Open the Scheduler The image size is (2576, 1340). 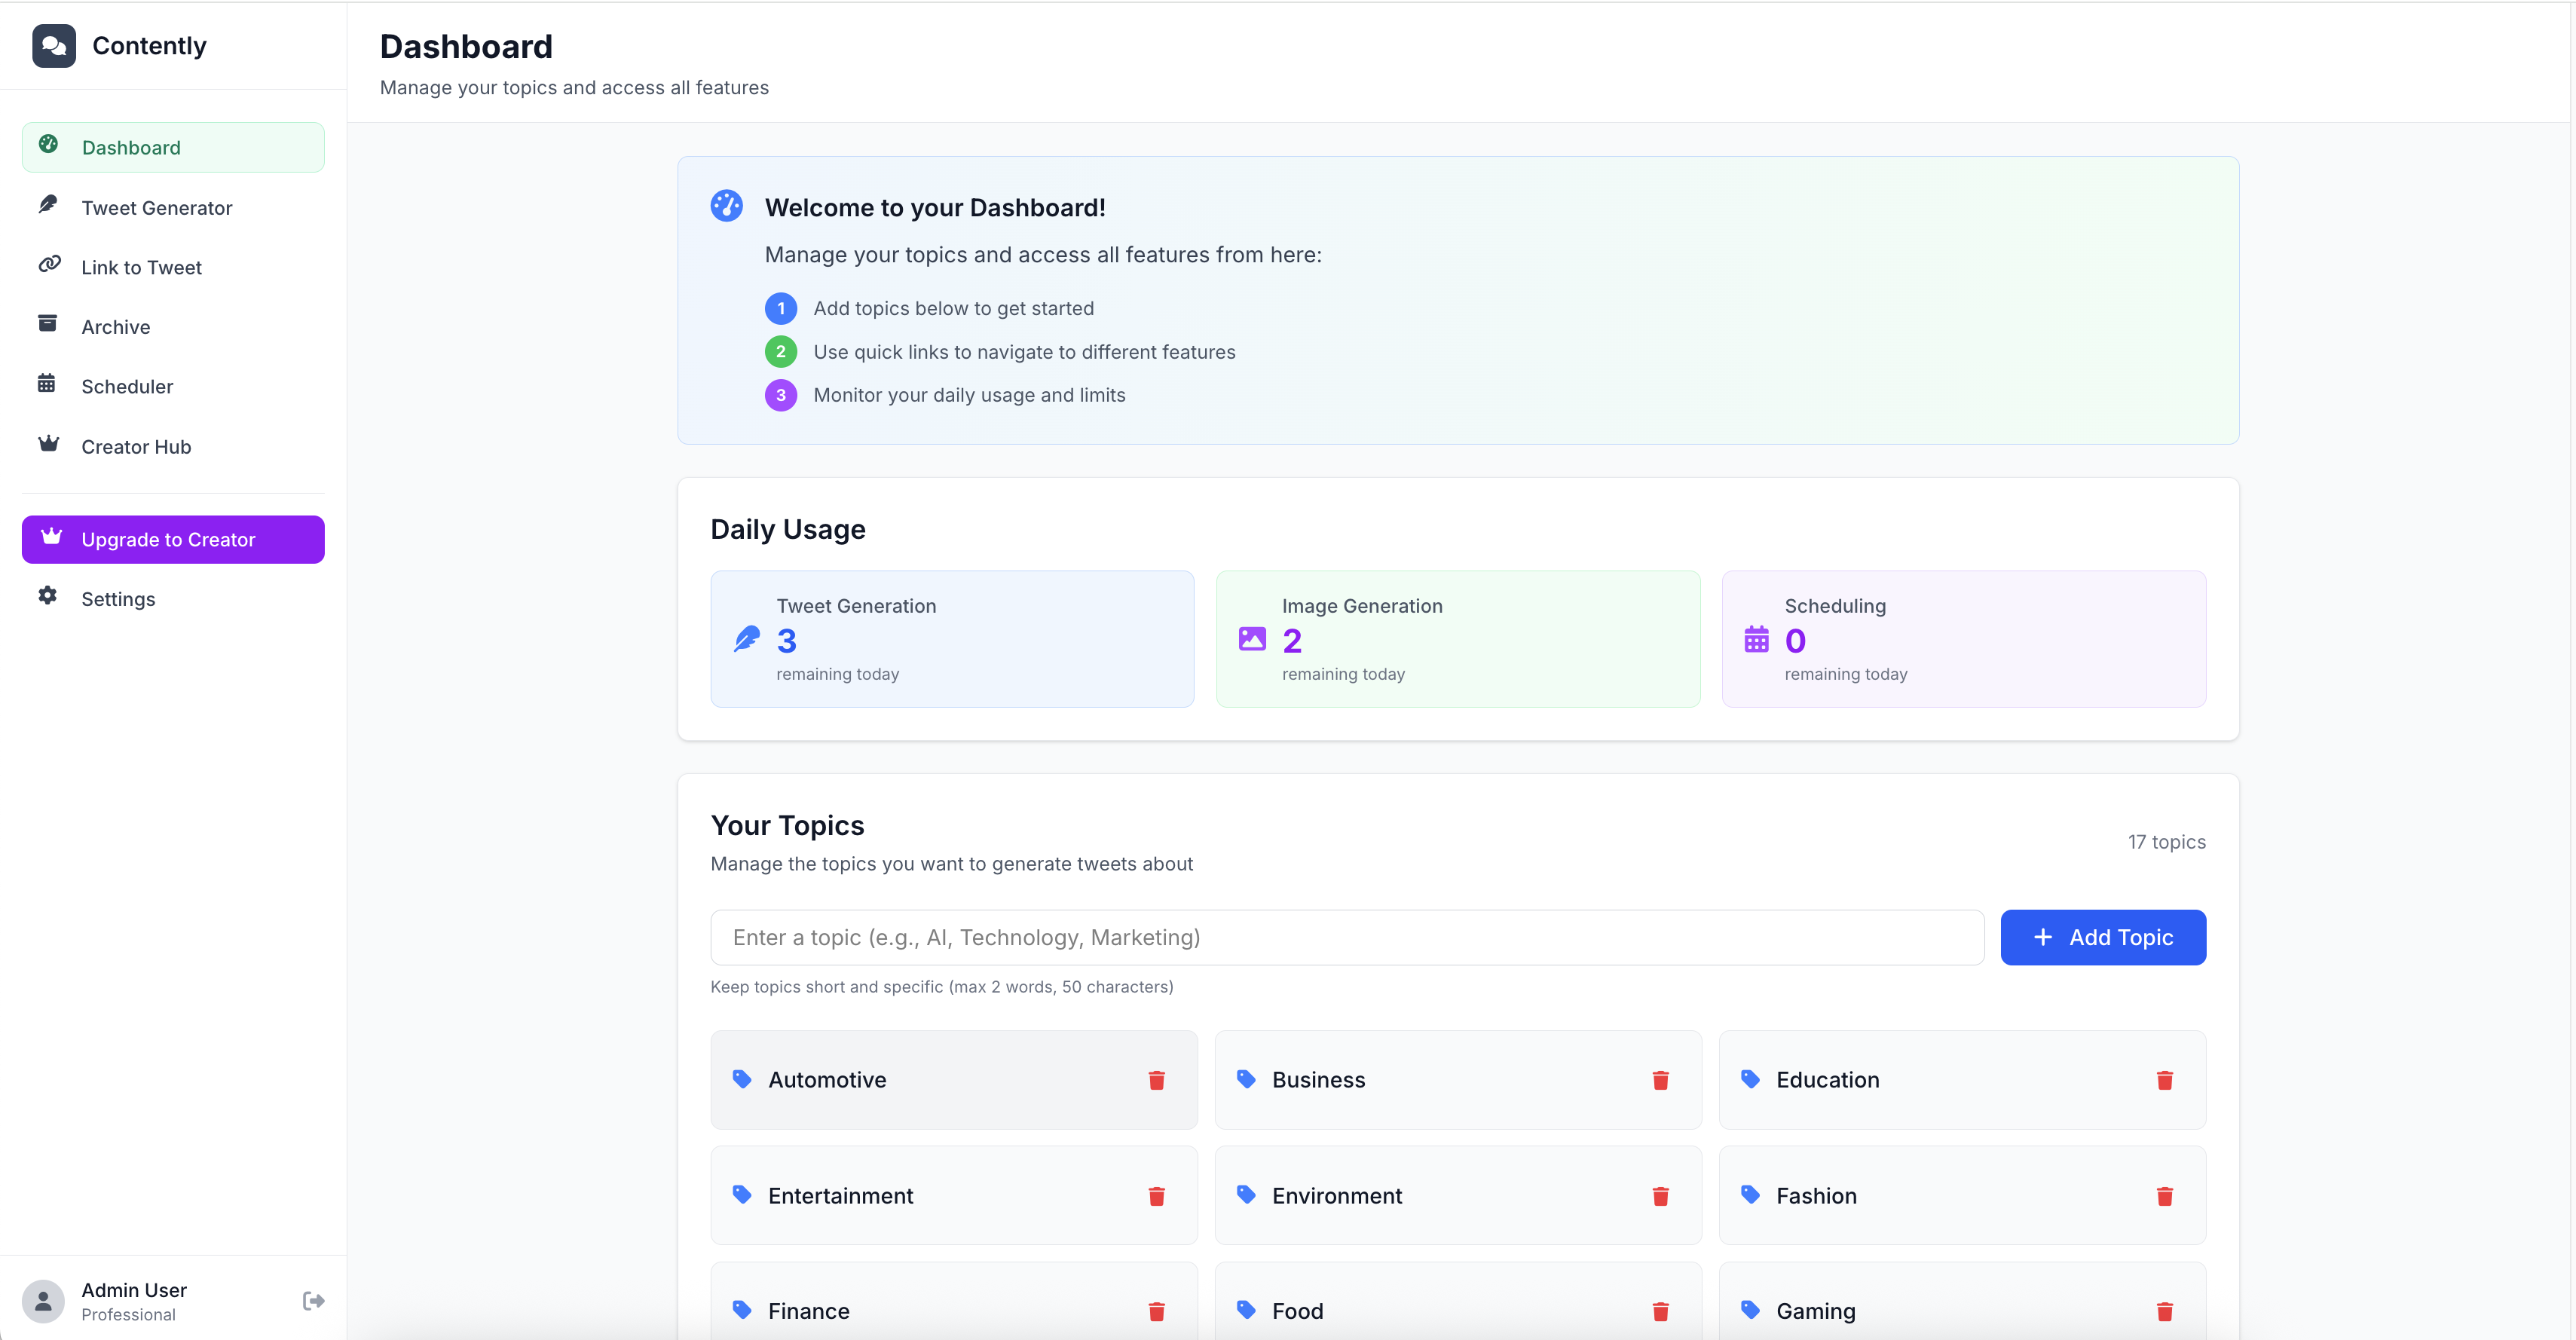[x=127, y=387]
